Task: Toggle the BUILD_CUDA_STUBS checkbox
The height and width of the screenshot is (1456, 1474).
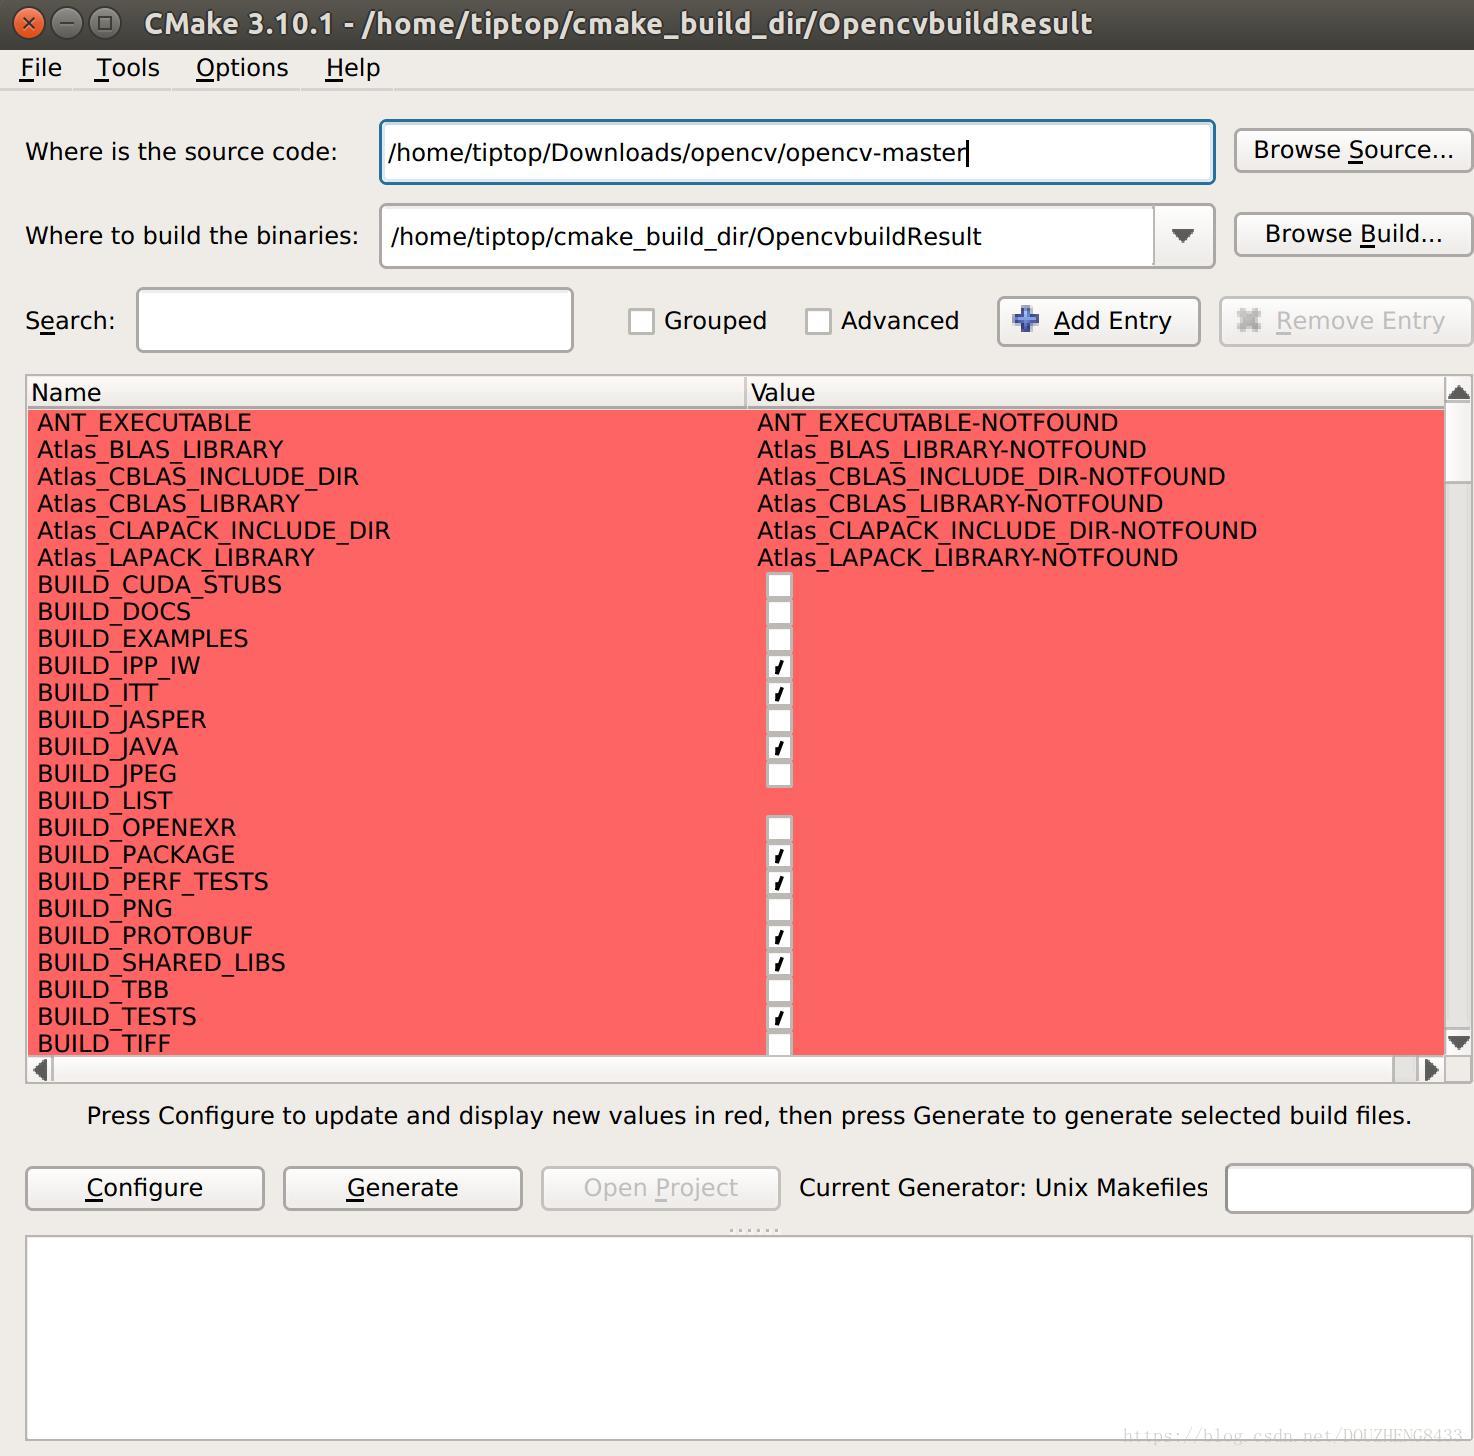Action: 779,585
